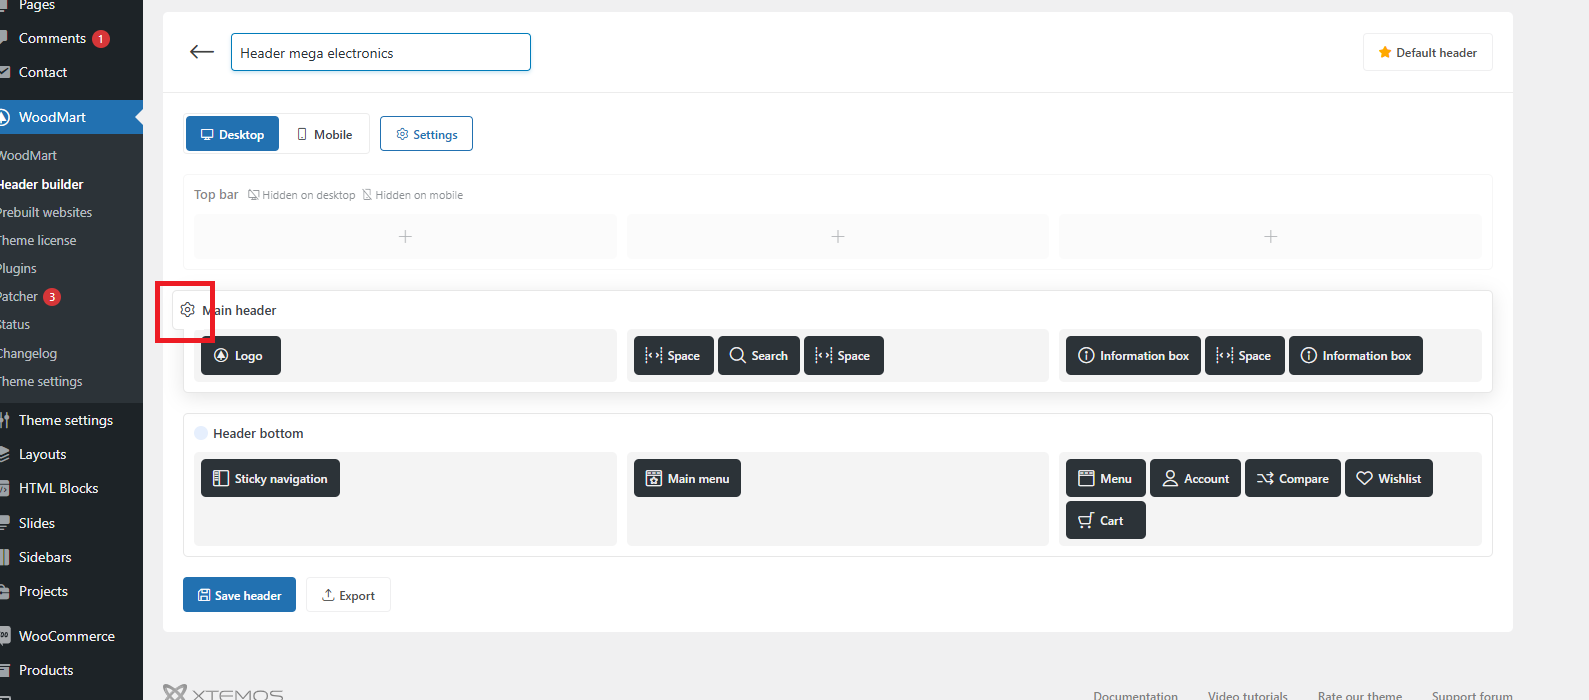Viewport: 1589px width, 700px height.
Task: Select the Space element left of Search
Action: tap(674, 356)
